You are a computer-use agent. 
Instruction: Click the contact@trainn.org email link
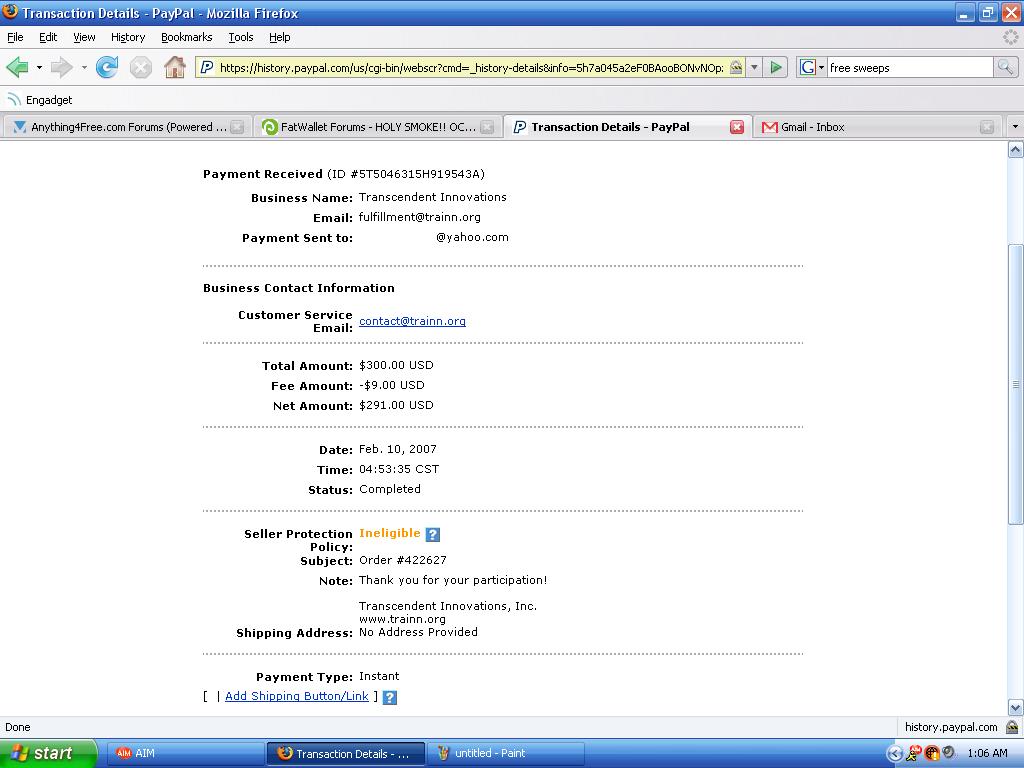[x=412, y=321]
